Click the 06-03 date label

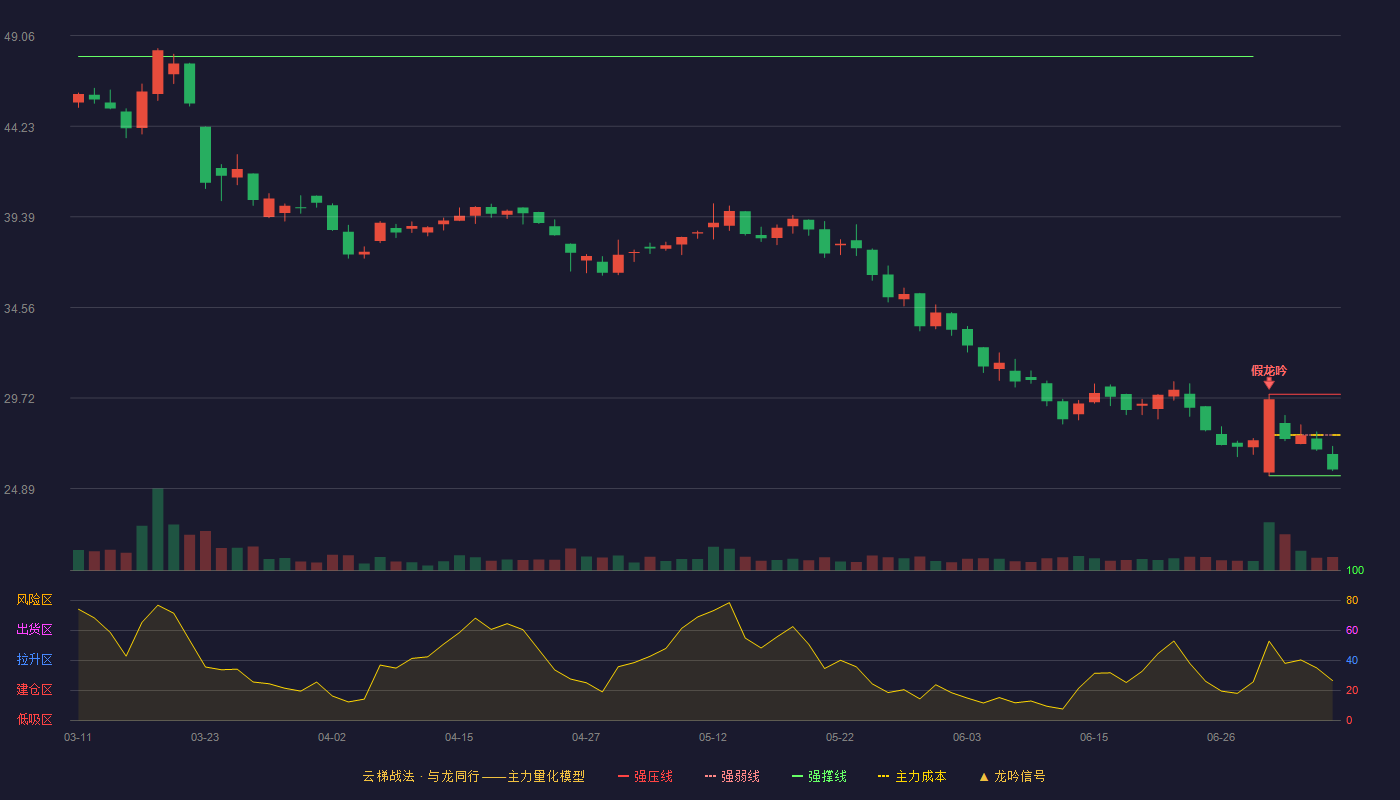[967, 737]
